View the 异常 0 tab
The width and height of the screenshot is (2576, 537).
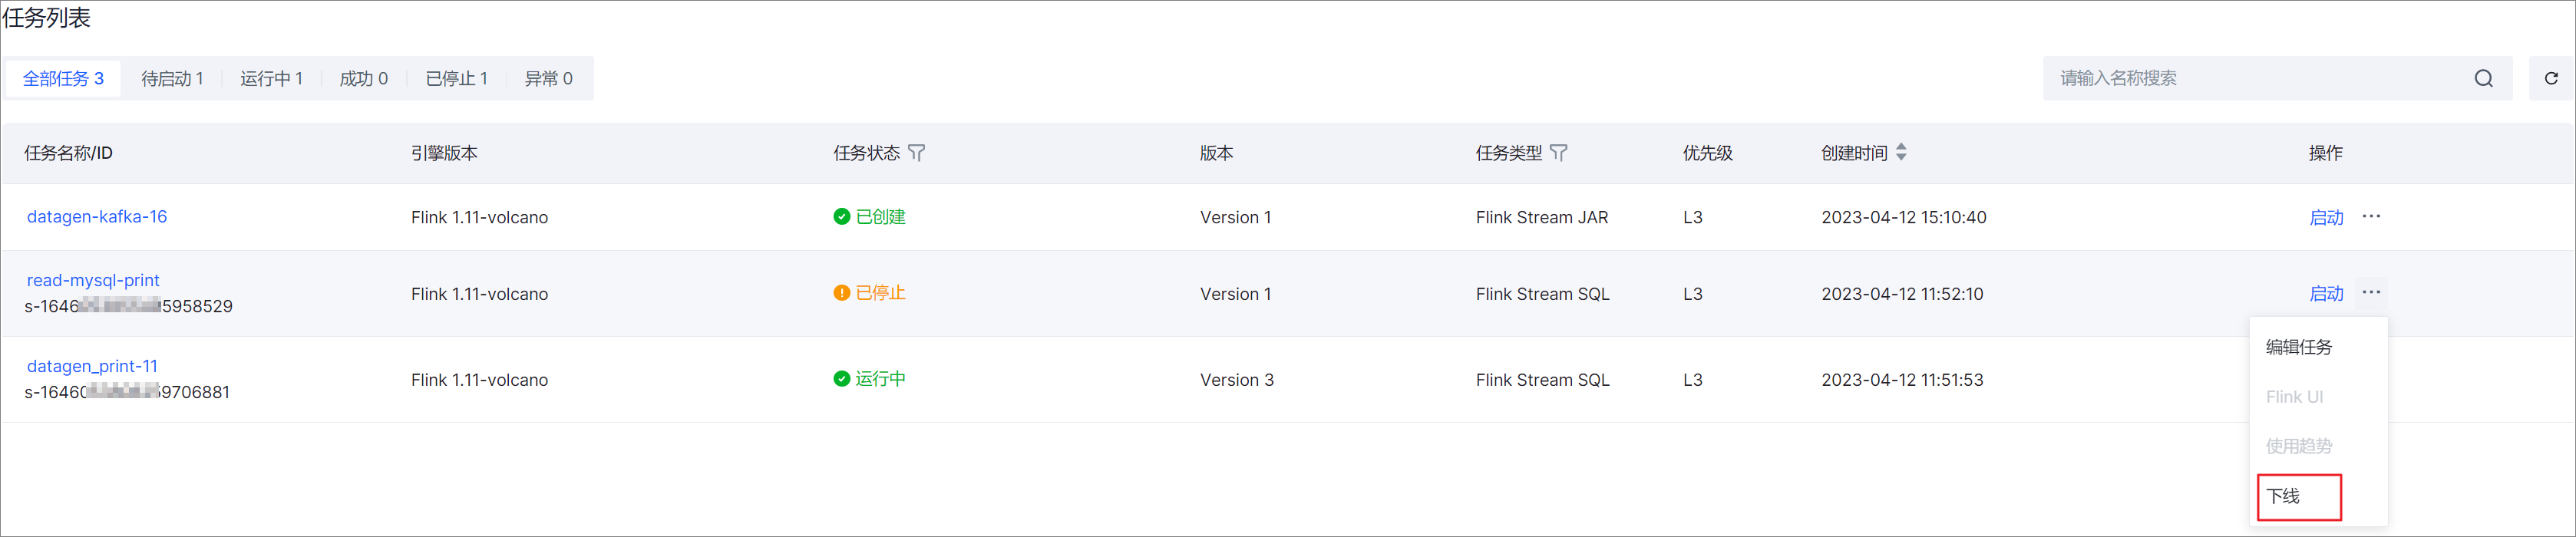[548, 79]
